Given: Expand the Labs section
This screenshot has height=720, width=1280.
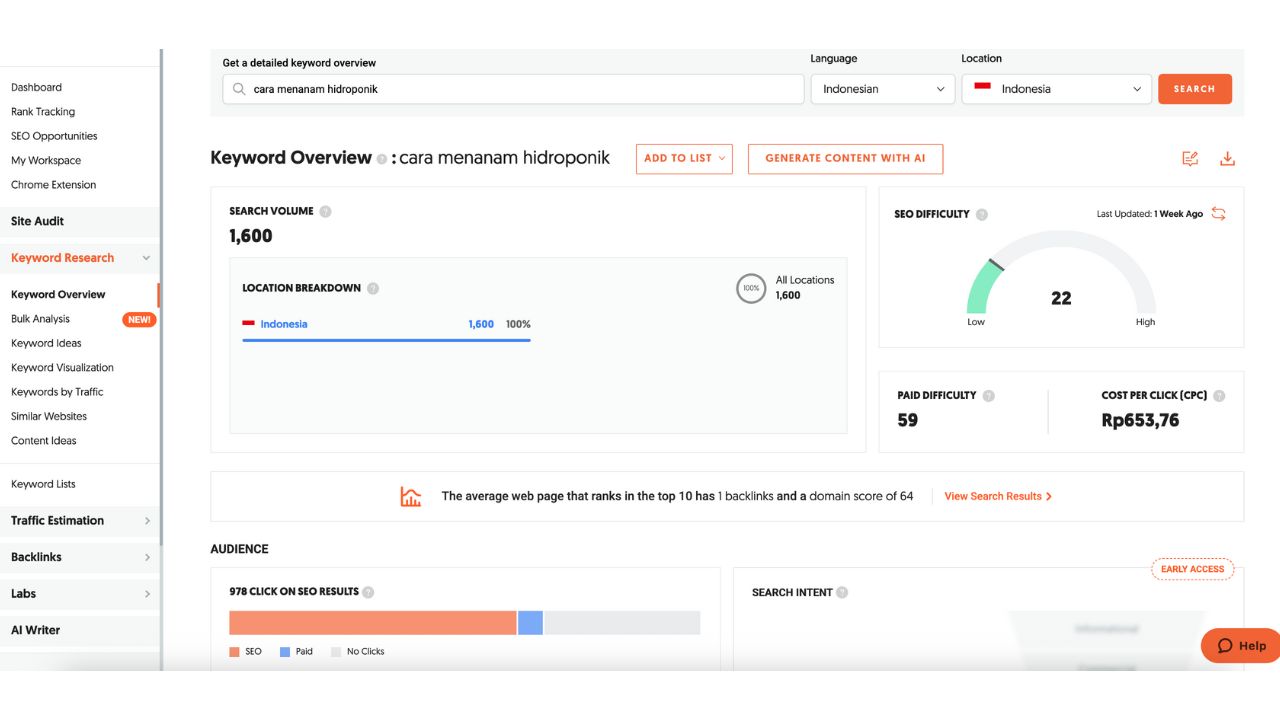Looking at the screenshot, I should (x=147, y=594).
